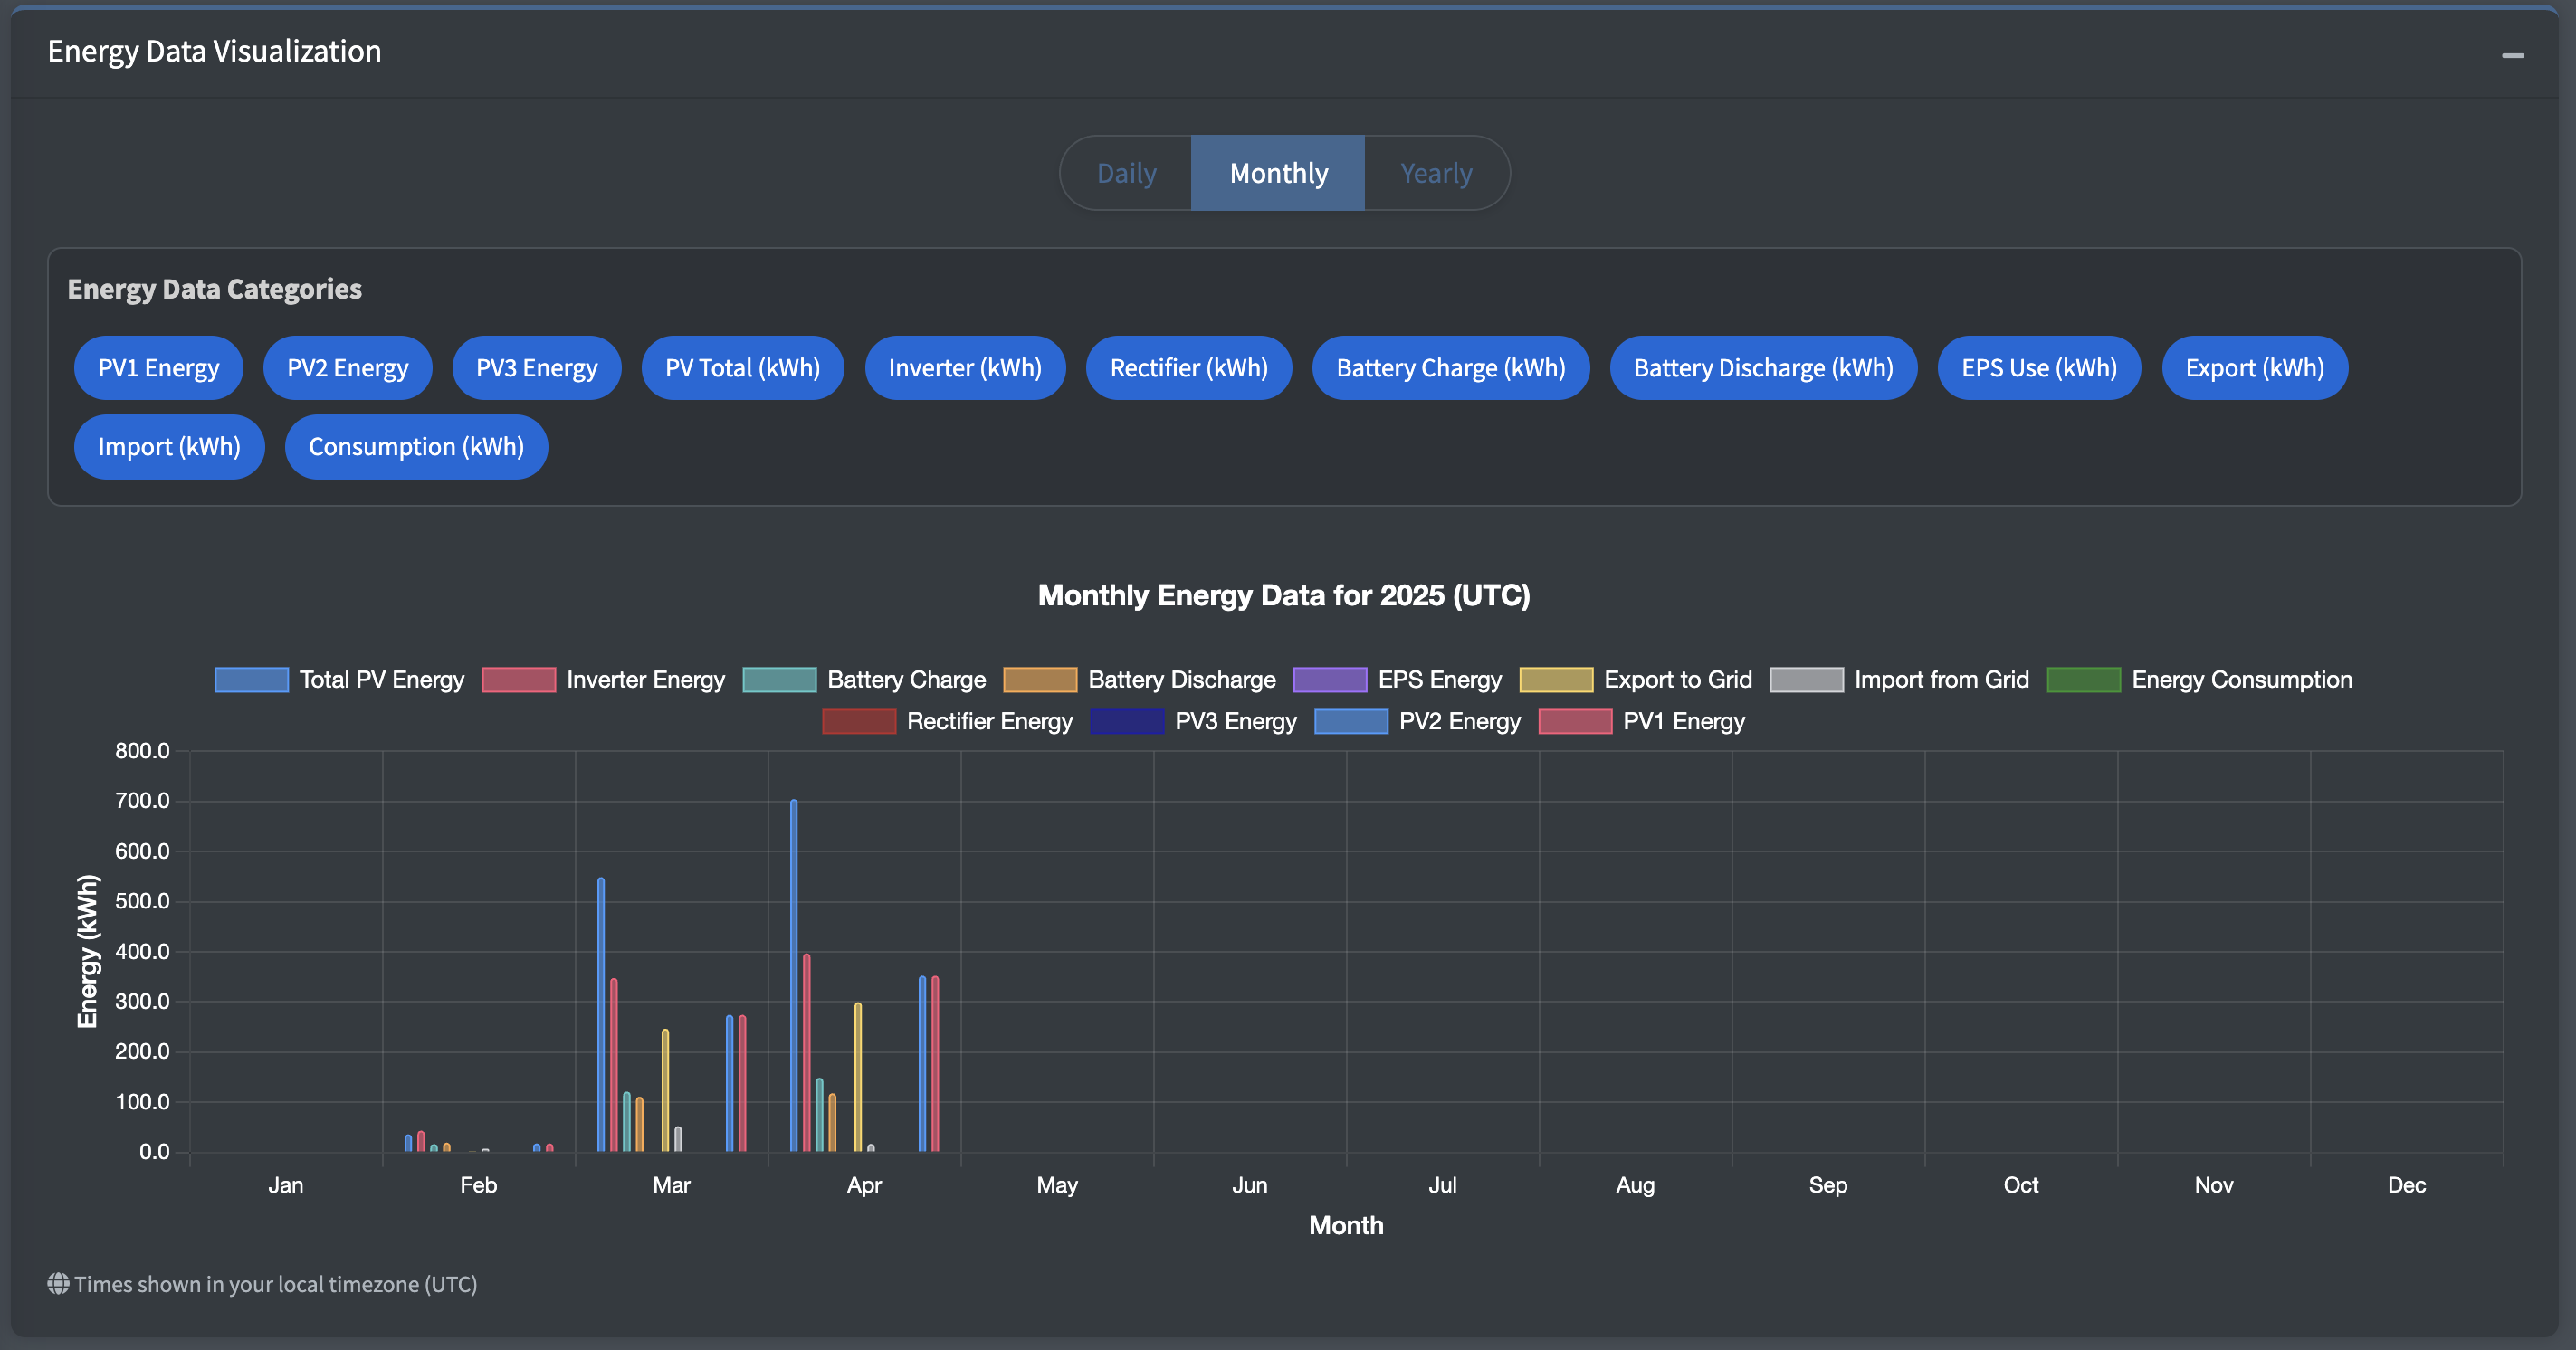The width and height of the screenshot is (2576, 1350).
Task: Click the Export (kWh) button
Action: click(2254, 368)
